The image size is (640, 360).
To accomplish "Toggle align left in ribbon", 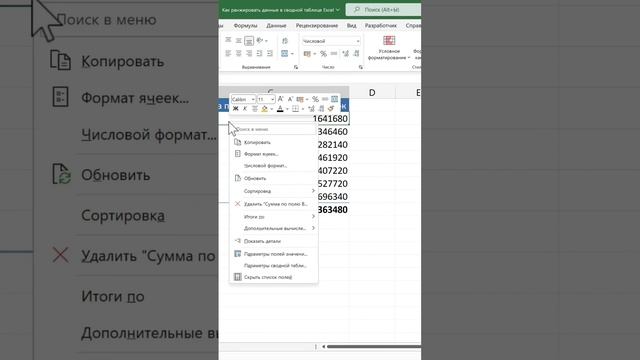I will click(228, 53).
